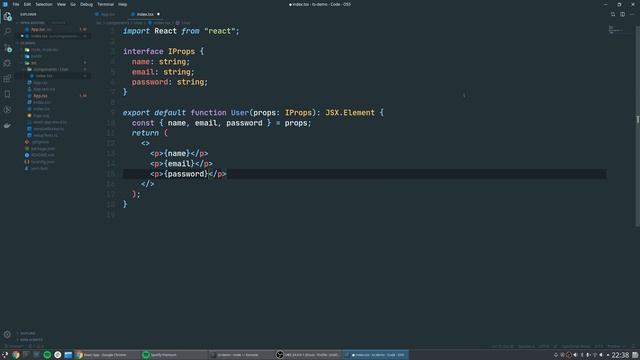Launch Spotify from pinned green icon
The image size is (640, 360).
(47, 355)
